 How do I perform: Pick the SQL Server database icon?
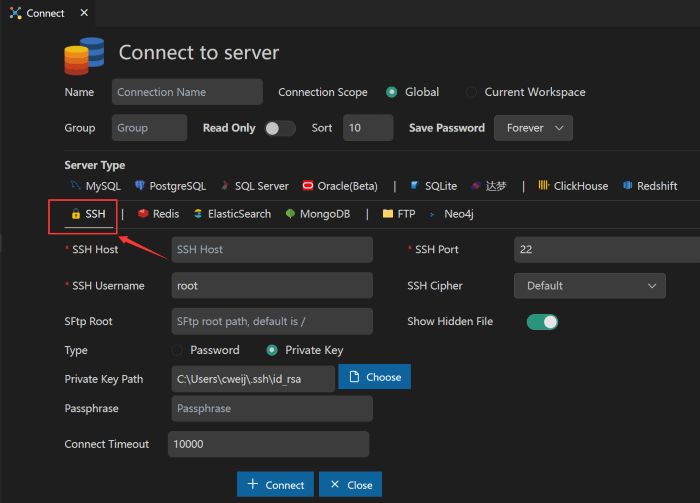coord(225,186)
